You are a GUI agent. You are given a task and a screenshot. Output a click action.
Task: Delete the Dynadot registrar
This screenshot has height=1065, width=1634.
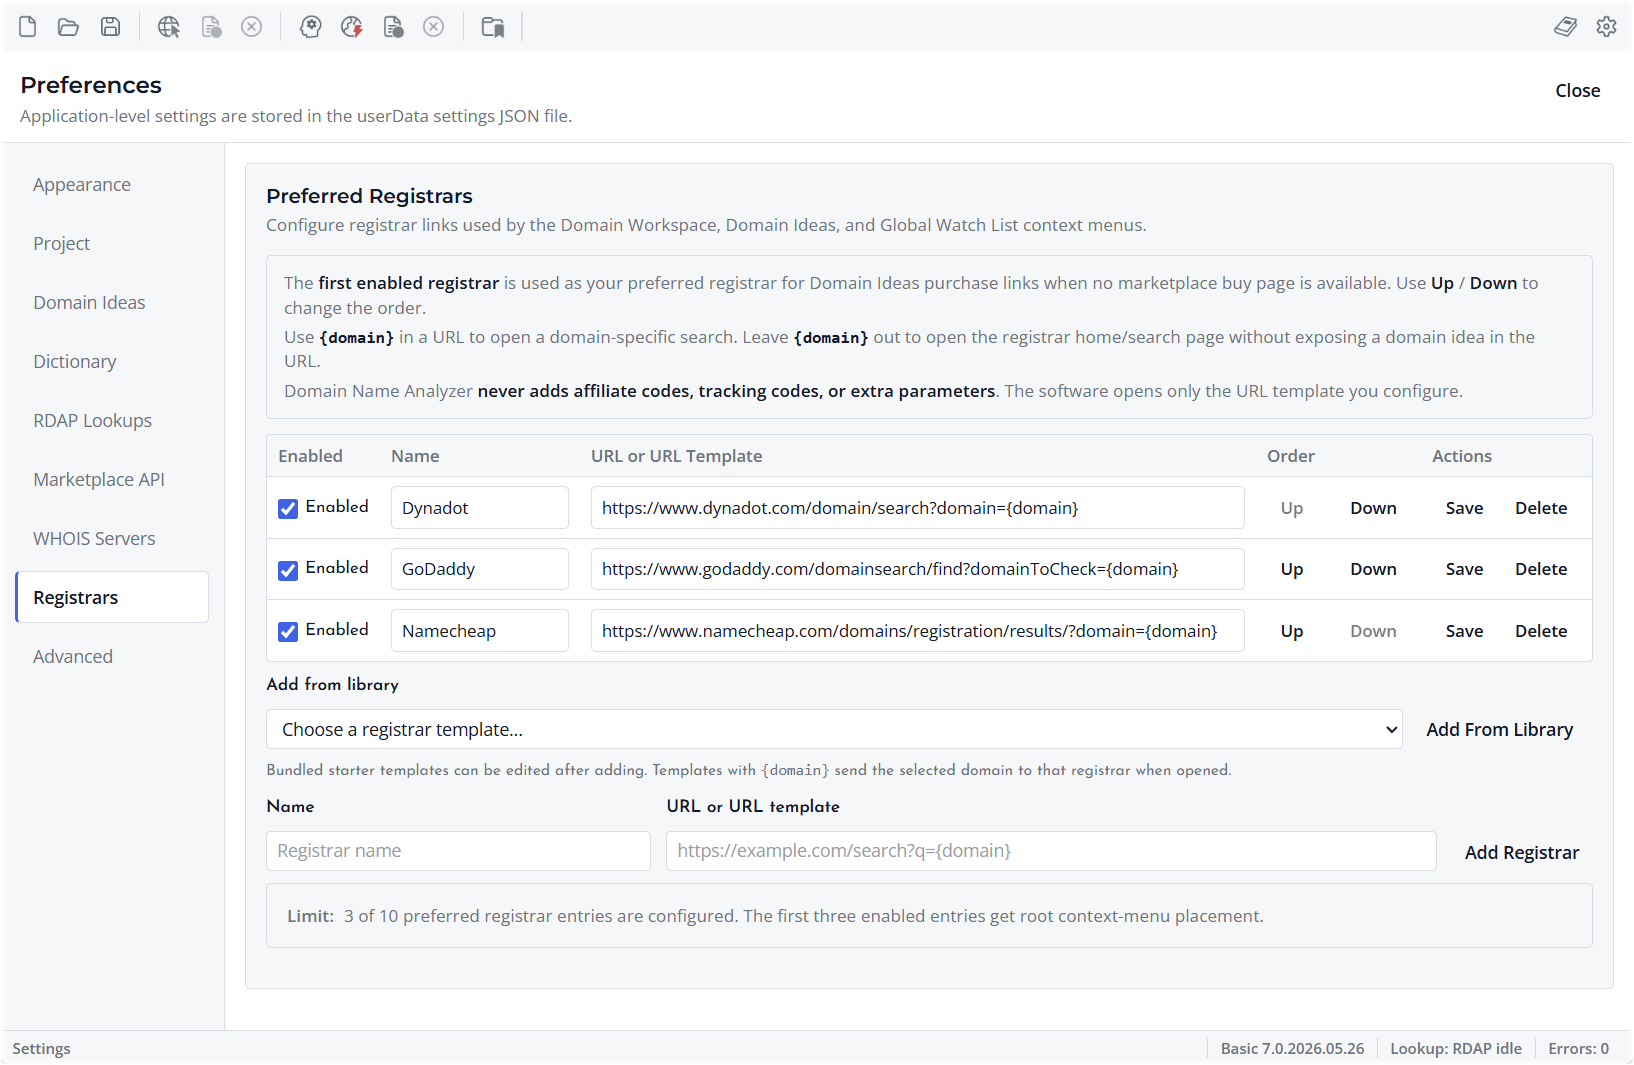tap(1541, 509)
